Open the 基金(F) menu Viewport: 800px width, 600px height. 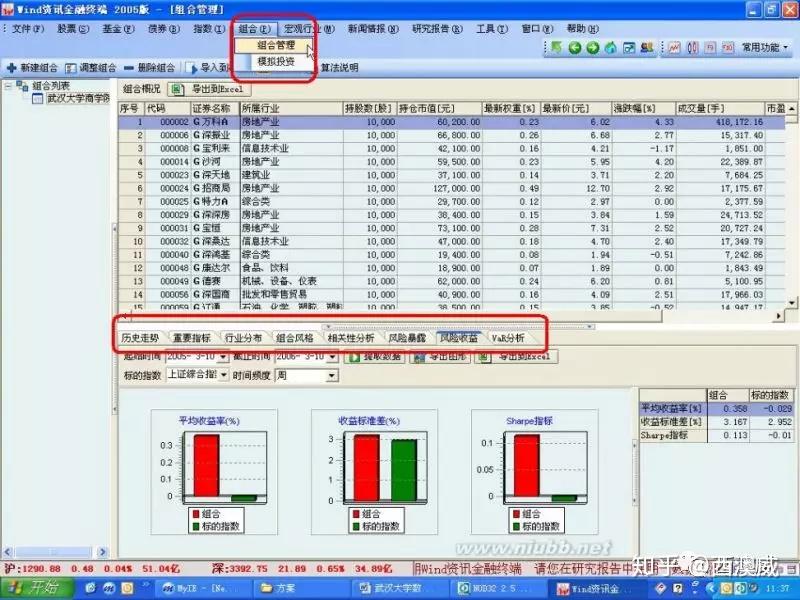[x=118, y=29]
